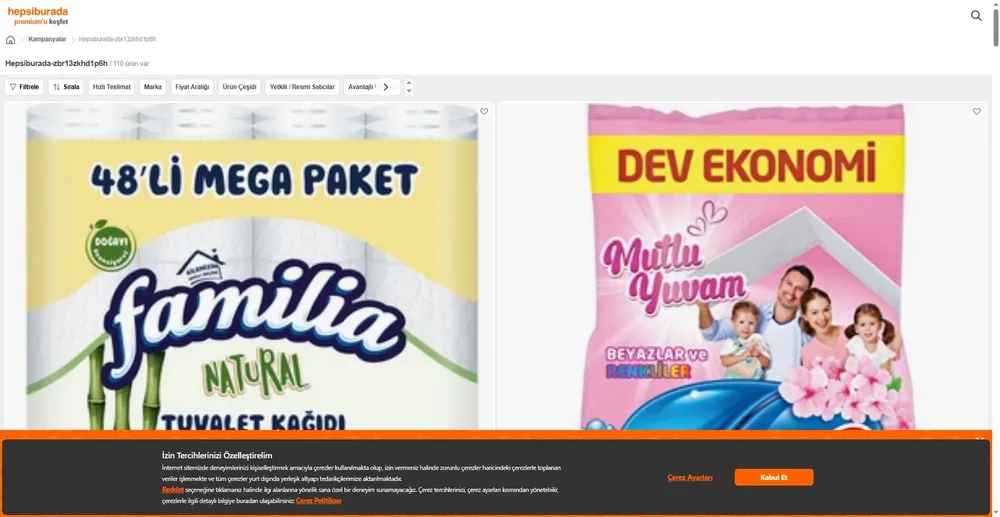Open the Filtrele filter button
This screenshot has height=517, width=1000.
tap(24, 87)
